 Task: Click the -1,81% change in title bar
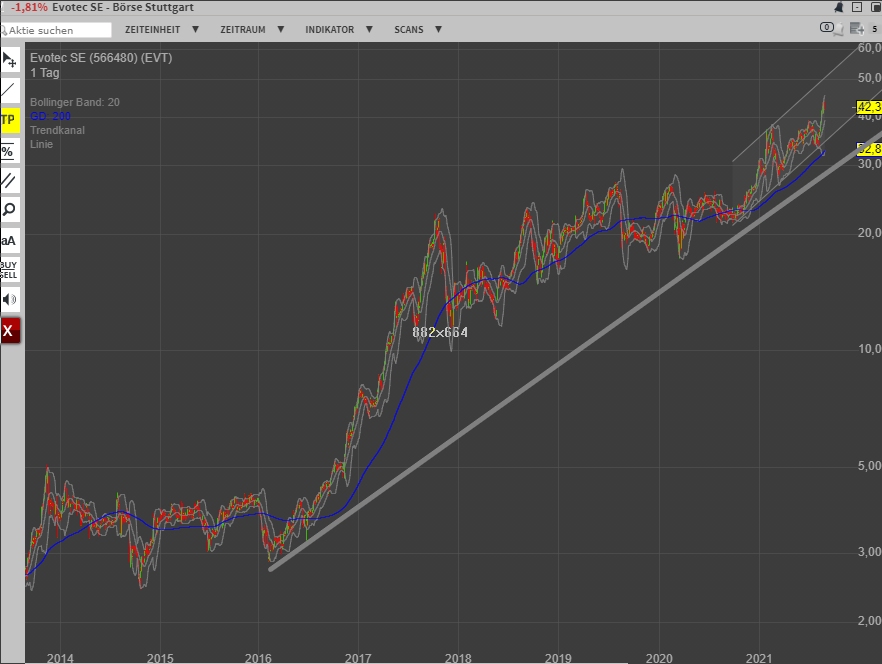coord(29,7)
